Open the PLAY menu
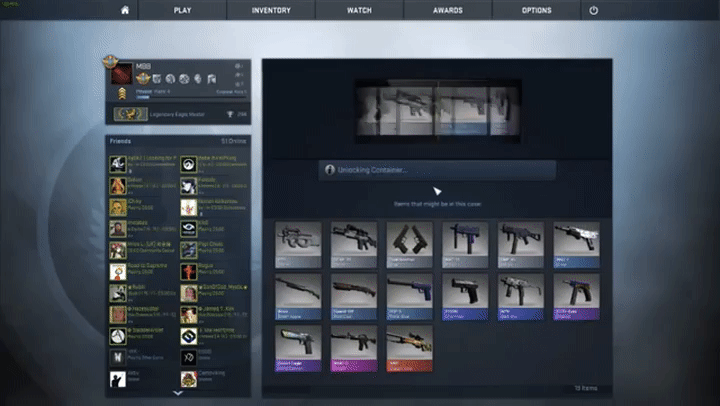 [182, 10]
